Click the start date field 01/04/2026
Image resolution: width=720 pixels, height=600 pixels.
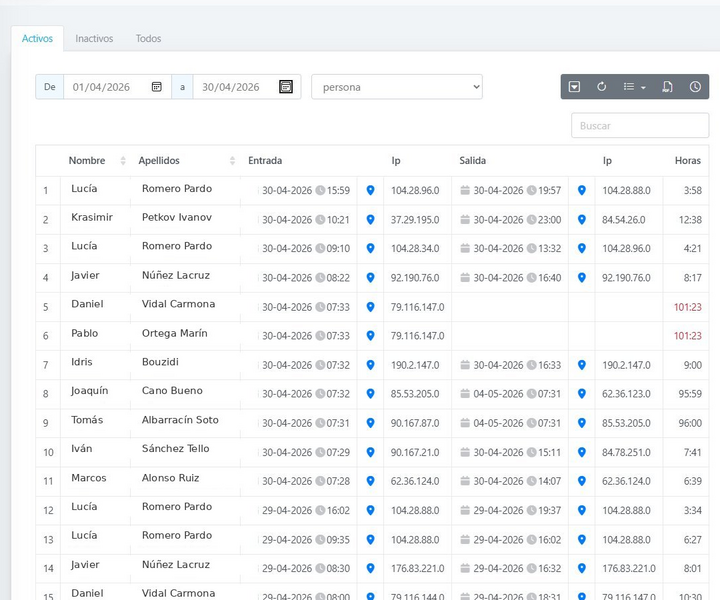click(x=117, y=87)
